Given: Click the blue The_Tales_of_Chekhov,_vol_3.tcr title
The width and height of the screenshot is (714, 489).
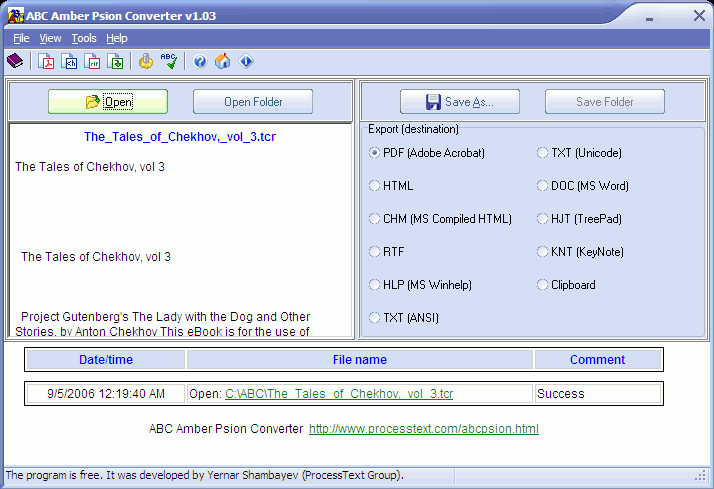Looking at the screenshot, I should (x=180, y=137).
